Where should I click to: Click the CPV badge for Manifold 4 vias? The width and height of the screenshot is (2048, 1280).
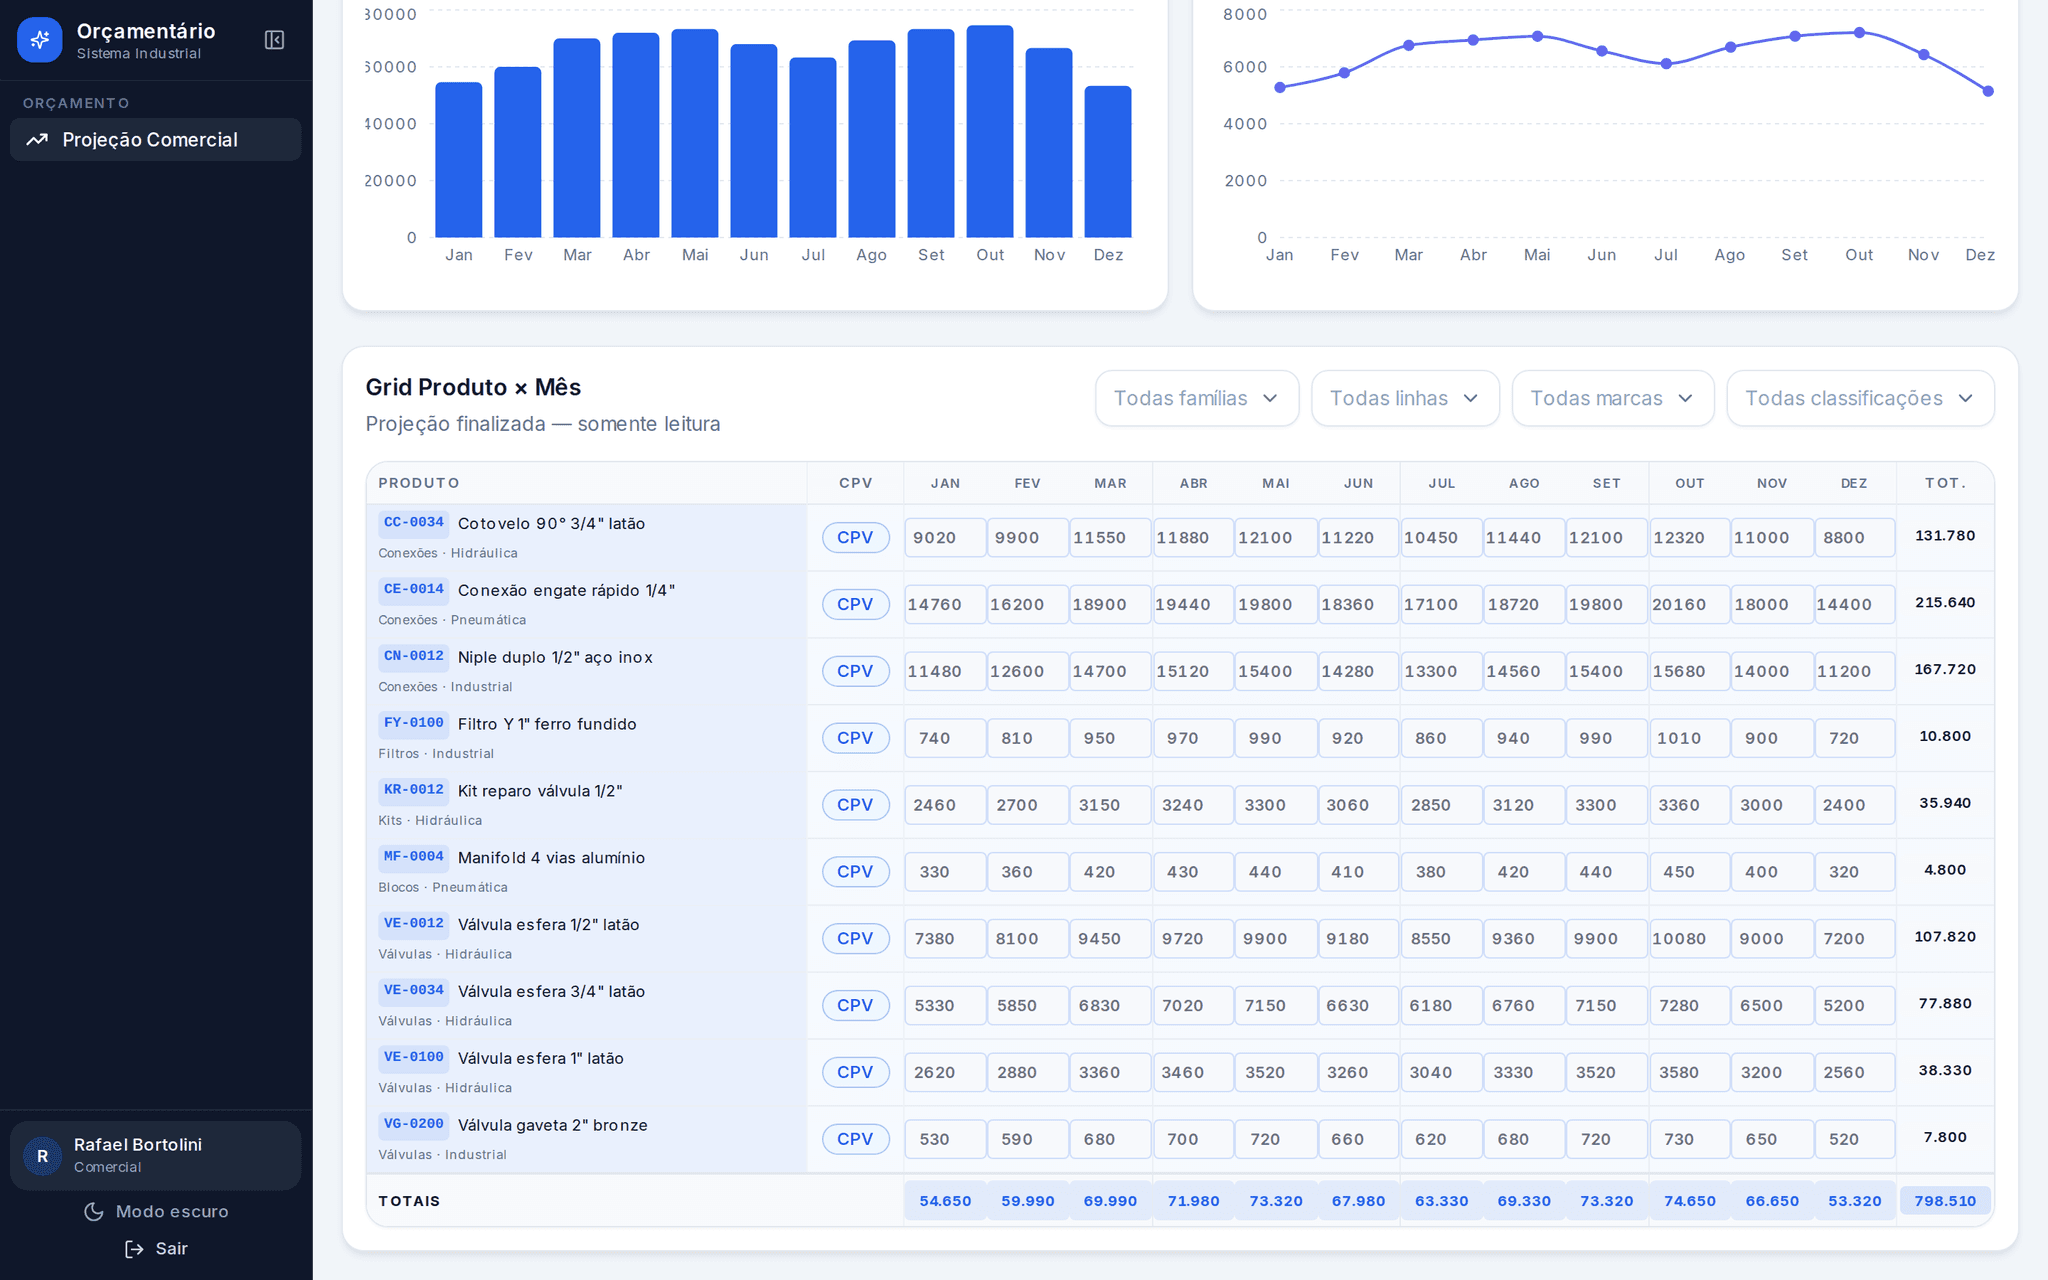tap(855, 872)
